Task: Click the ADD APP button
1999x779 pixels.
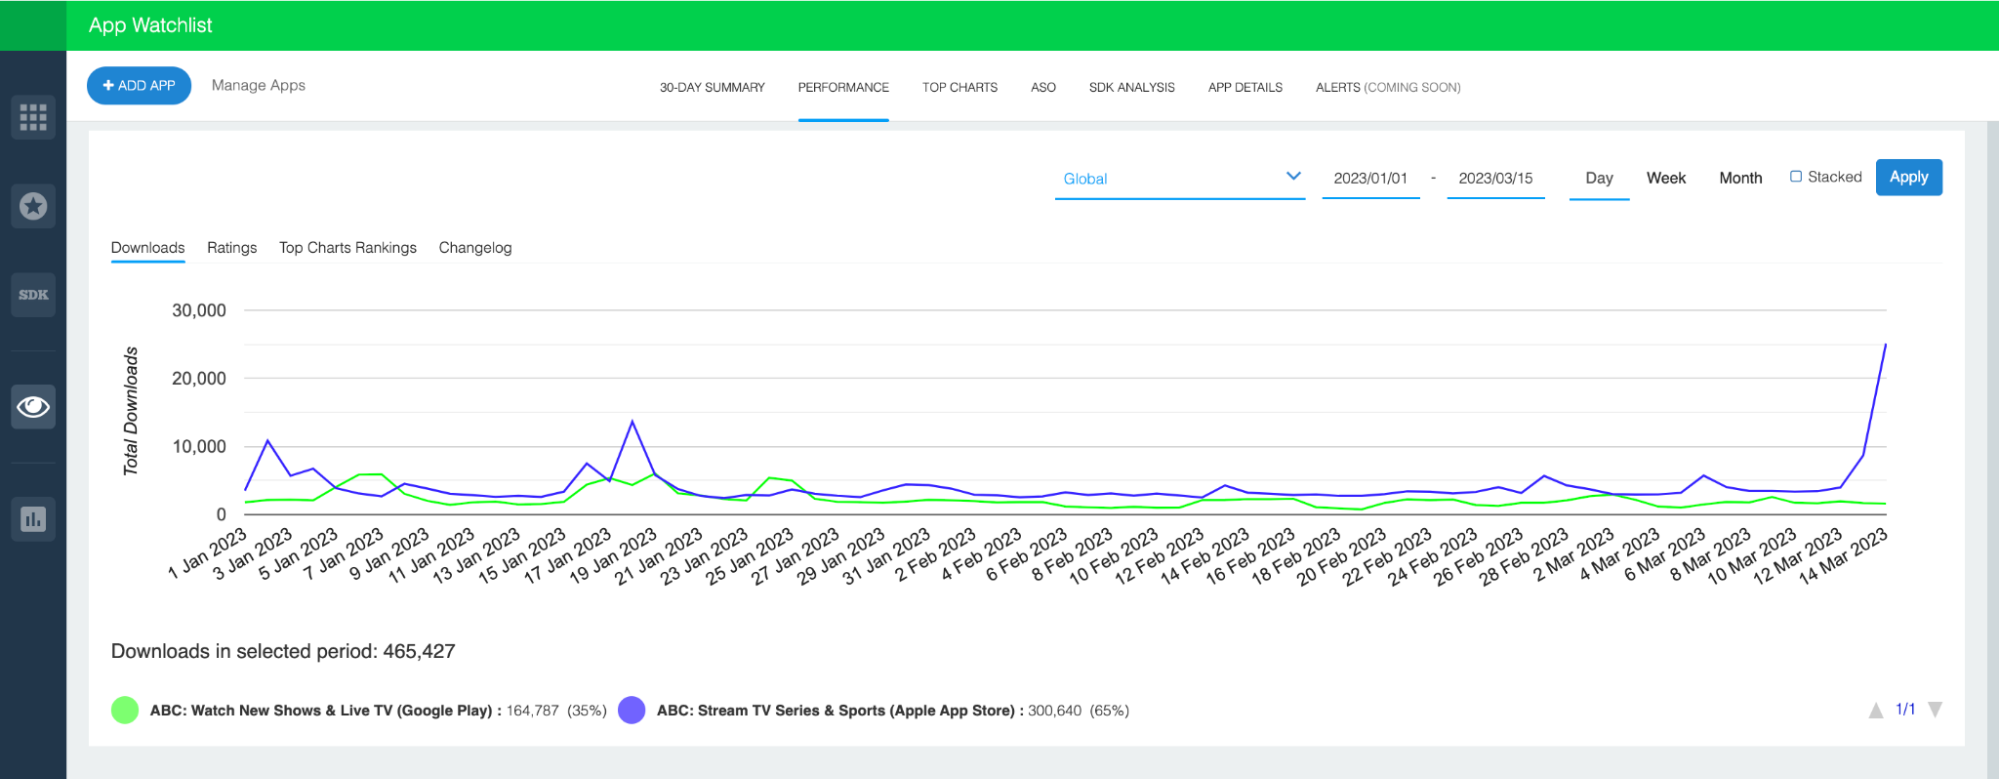Action: 139,86
